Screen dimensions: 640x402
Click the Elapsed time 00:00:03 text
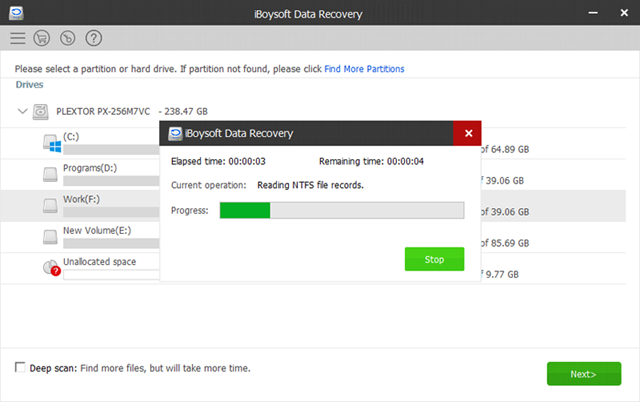coord(218,161)
